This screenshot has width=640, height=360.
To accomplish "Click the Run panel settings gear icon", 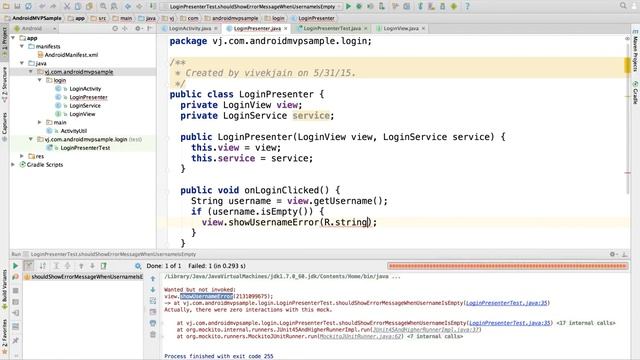I will [612, 254].
